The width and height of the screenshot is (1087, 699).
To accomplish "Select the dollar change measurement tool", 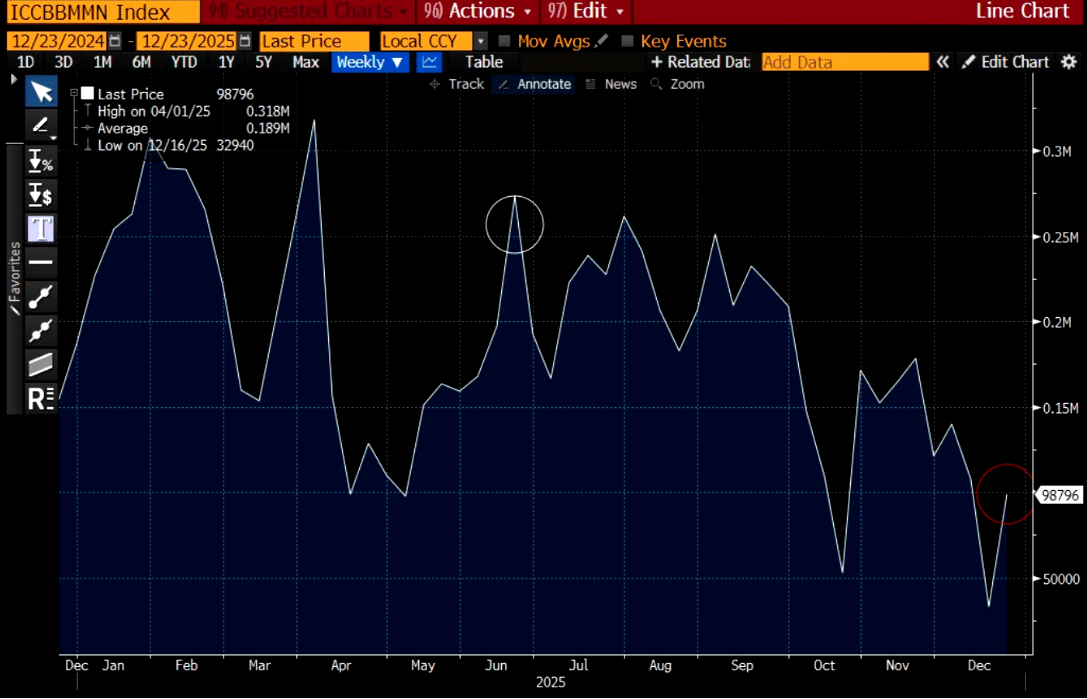I will click(41, 194).
